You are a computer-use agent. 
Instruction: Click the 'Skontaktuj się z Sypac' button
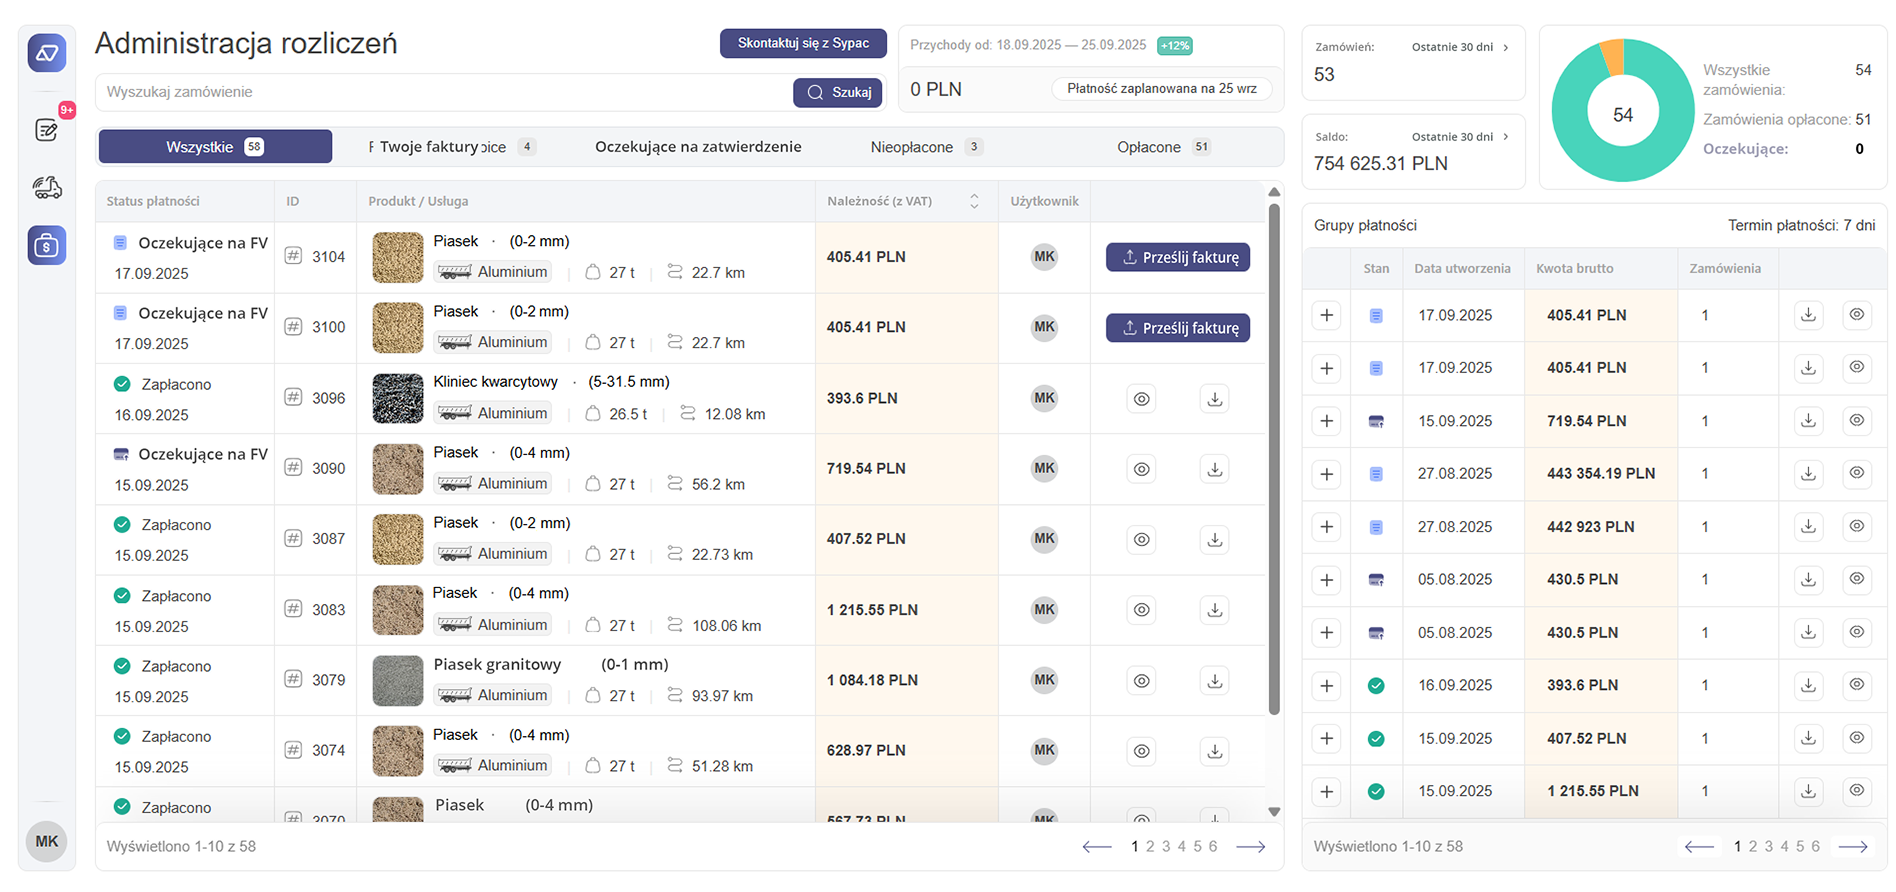[803, 43]
